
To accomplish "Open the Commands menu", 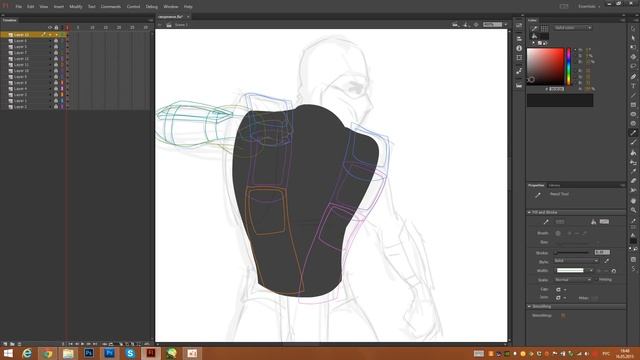I will [111, 7].
